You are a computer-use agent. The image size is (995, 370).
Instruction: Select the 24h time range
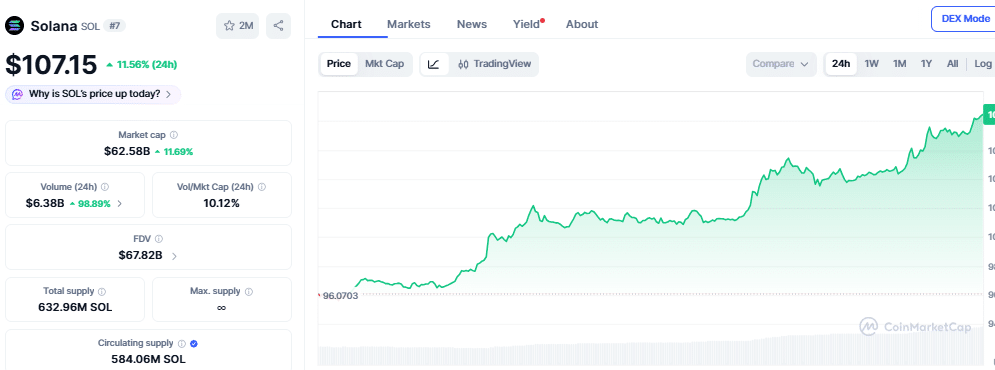(x=841, y=64)
